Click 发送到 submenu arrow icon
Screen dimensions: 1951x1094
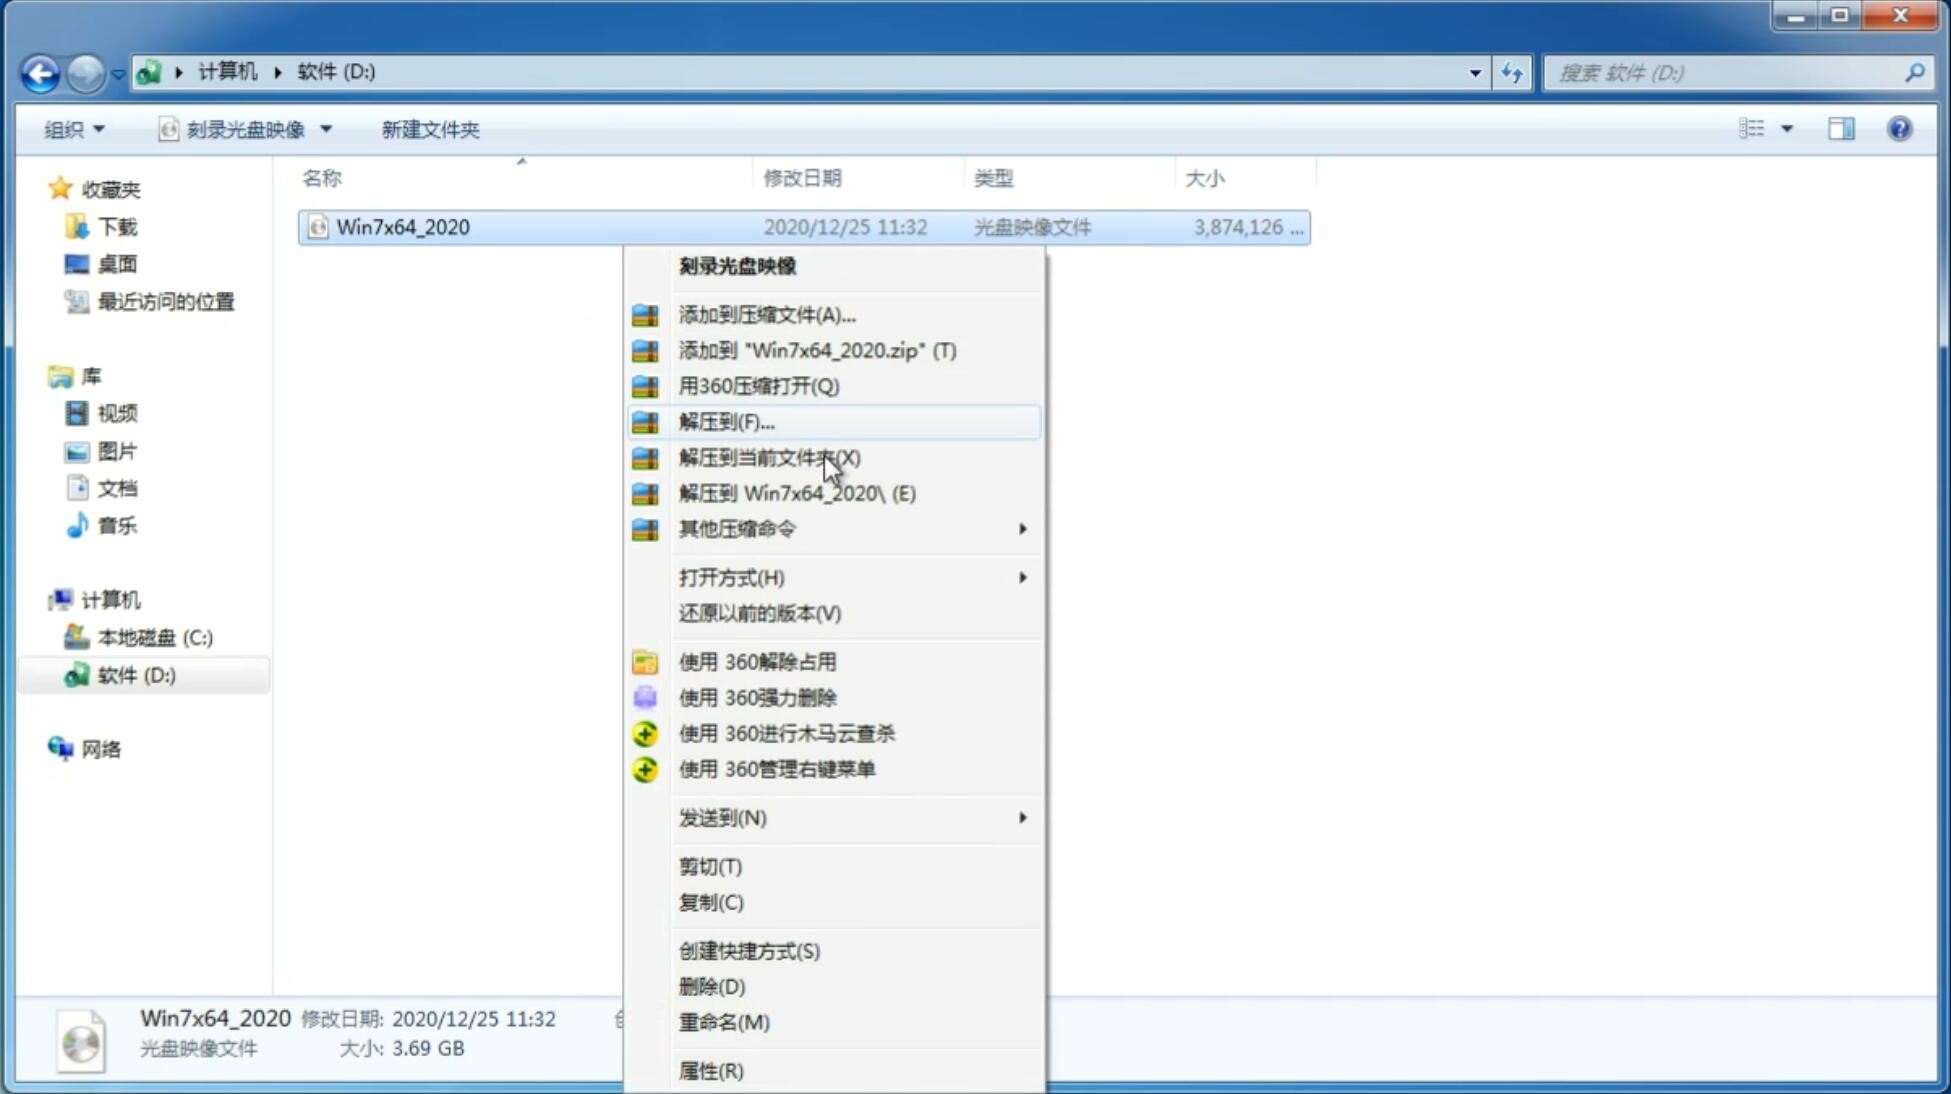pos(1021,818)
